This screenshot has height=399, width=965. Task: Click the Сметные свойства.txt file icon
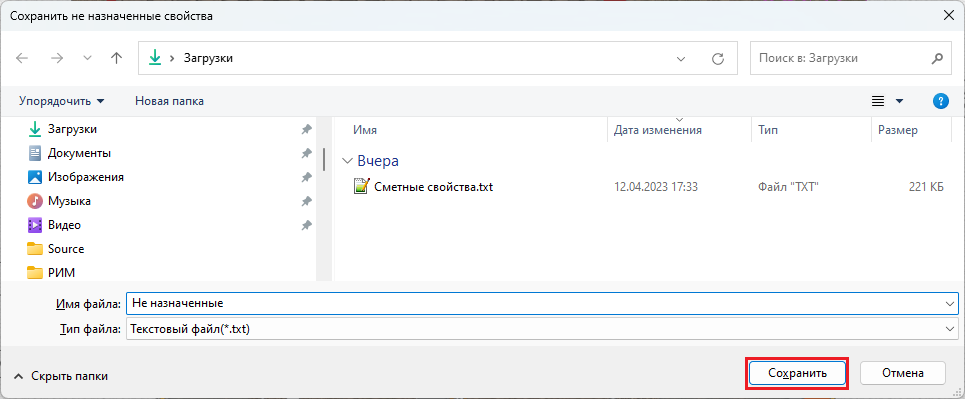click(x=361, y=187)
